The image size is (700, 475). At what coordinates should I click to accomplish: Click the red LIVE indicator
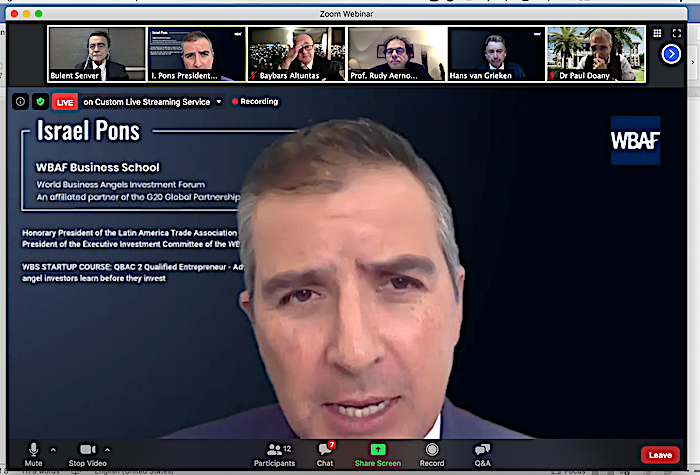click(x=65, y=102)
